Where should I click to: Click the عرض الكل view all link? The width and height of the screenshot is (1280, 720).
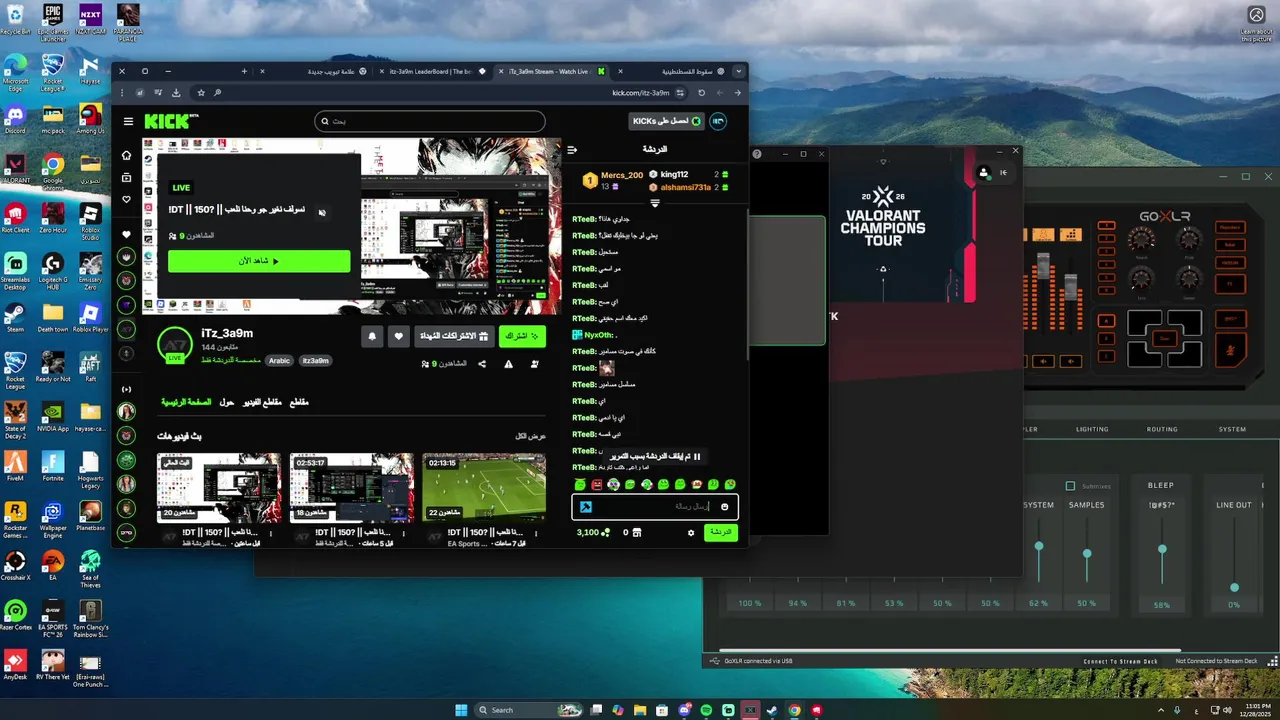530,436
